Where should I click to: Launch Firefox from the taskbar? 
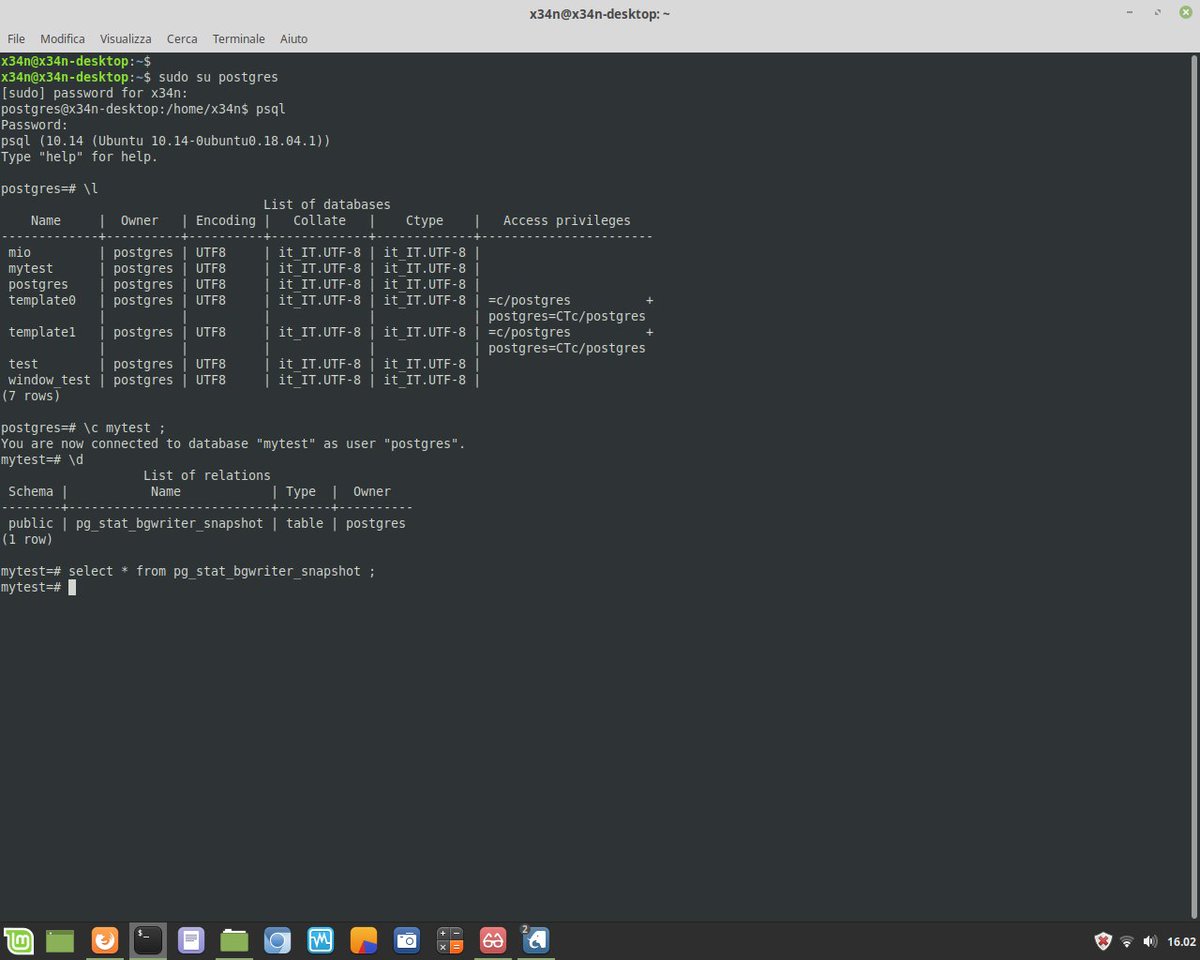[x=105, y=940]
